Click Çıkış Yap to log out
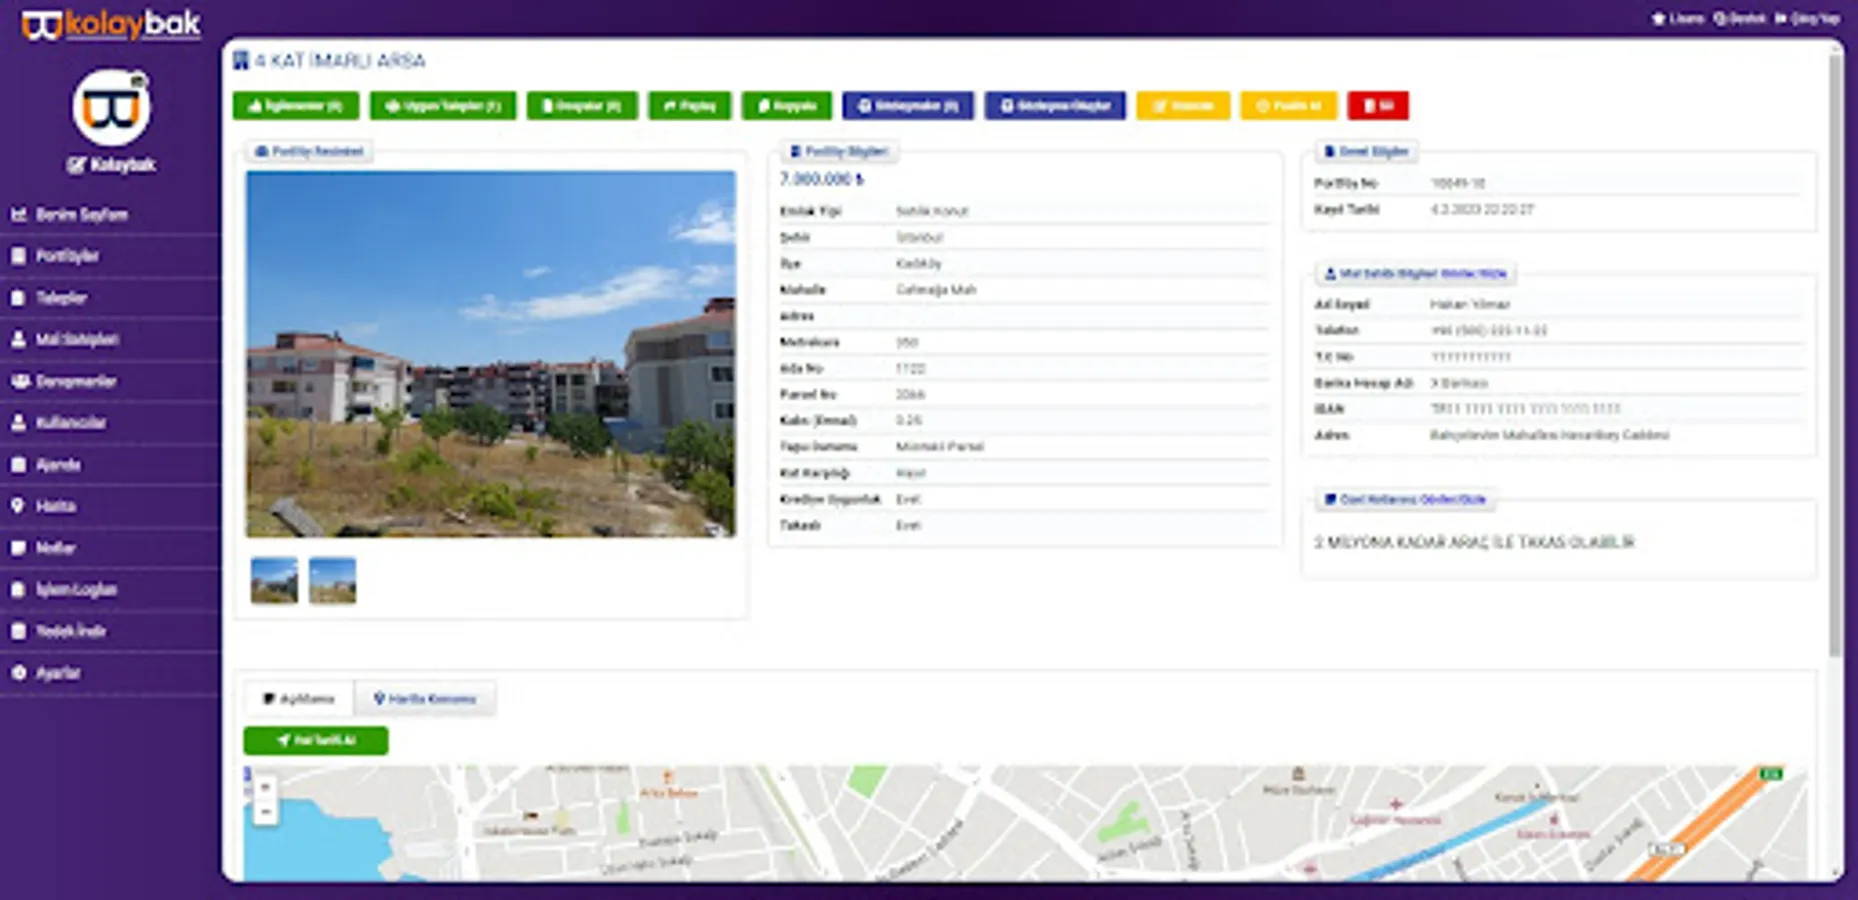The width and height of the screenshot is (1858, 900). (1807, 18)
